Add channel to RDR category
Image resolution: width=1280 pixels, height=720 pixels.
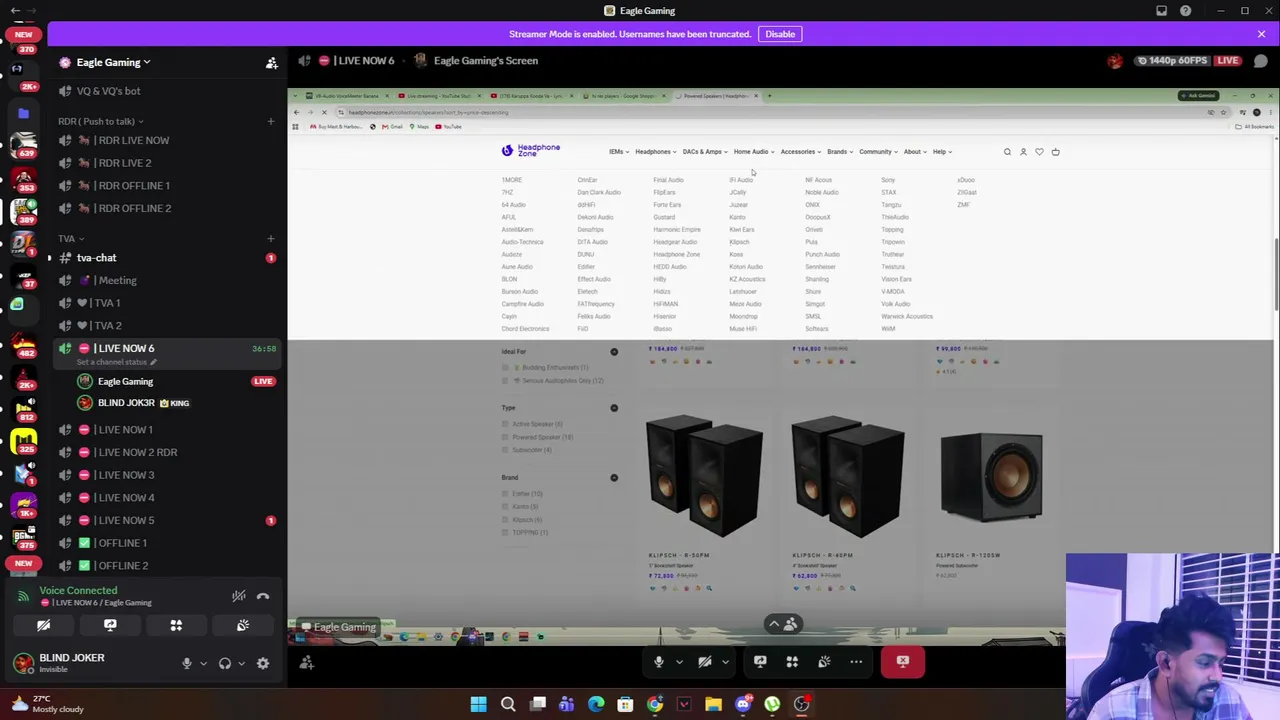[x=270, y=121]
